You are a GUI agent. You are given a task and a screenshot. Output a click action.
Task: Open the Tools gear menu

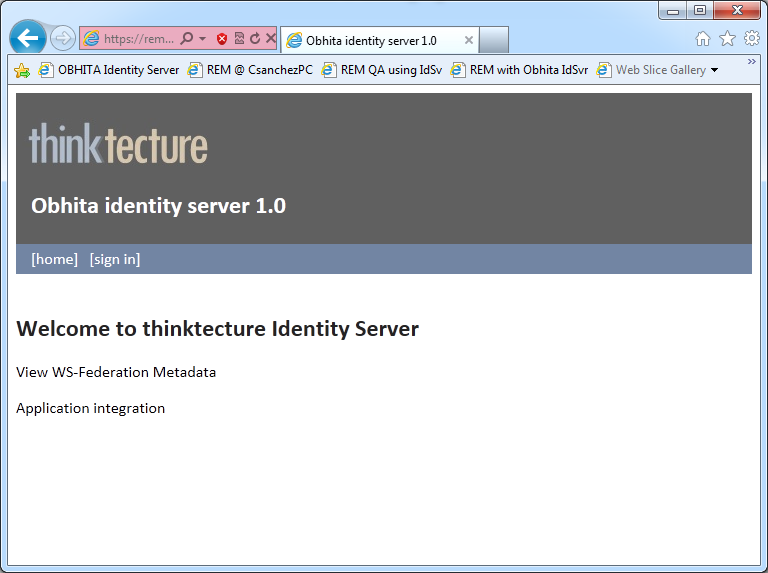click(x=751, y=38)
